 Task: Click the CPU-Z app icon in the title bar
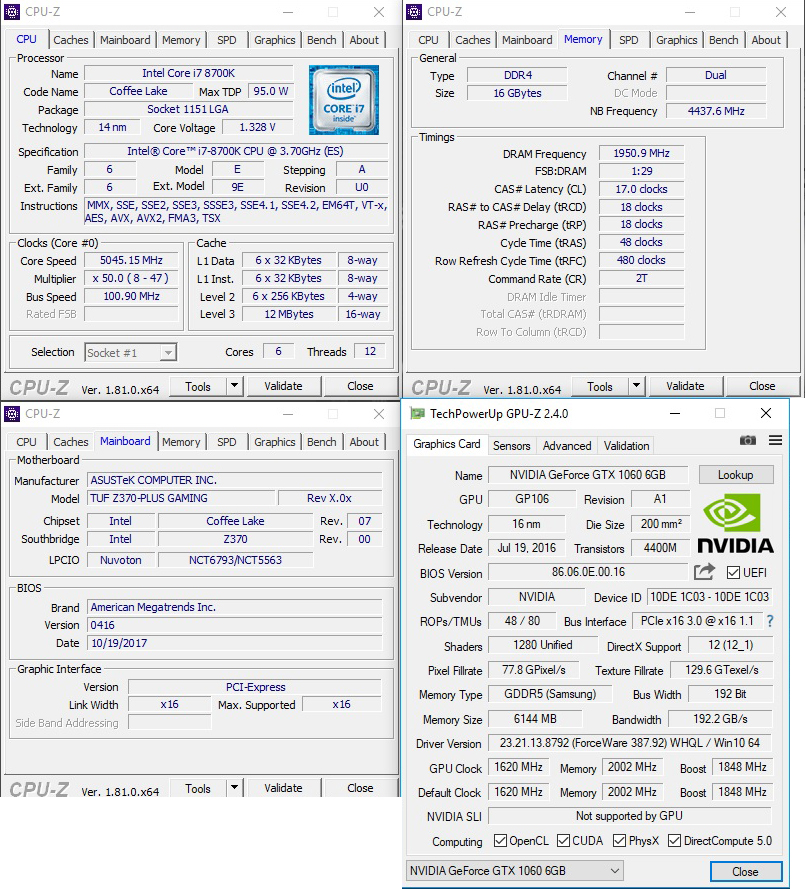coord(12,11)
